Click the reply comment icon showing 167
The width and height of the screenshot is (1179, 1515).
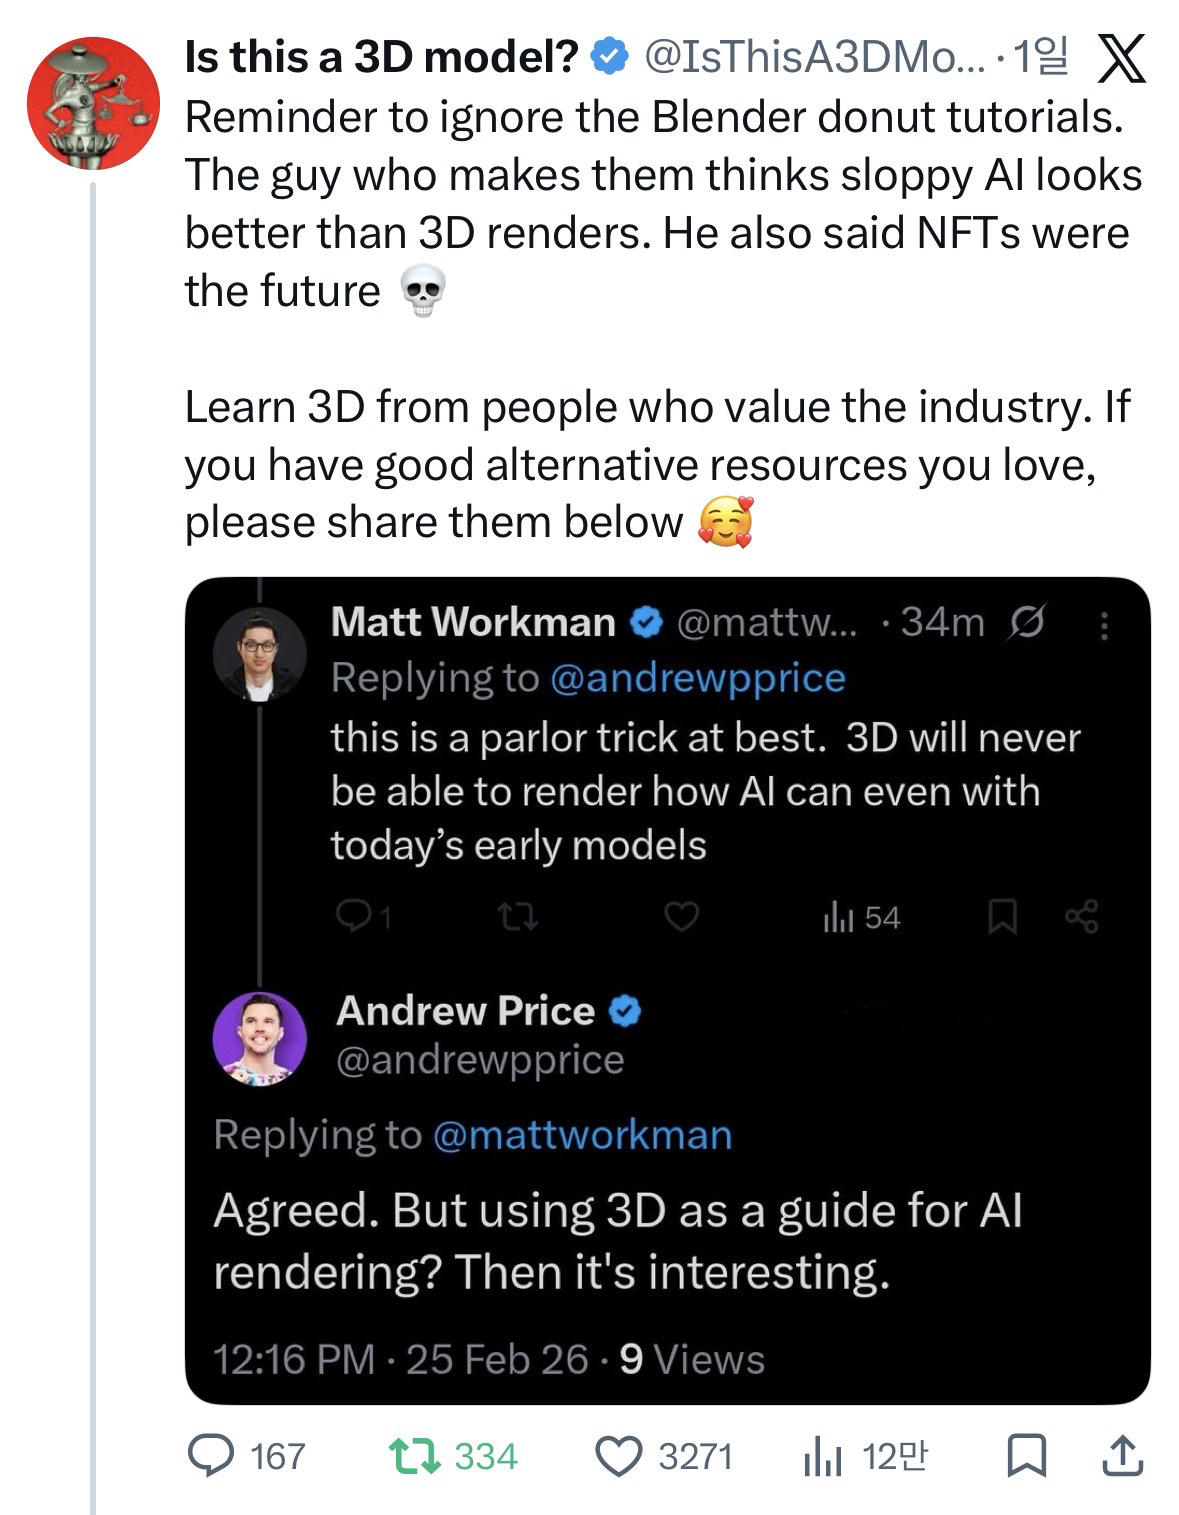211,1456
